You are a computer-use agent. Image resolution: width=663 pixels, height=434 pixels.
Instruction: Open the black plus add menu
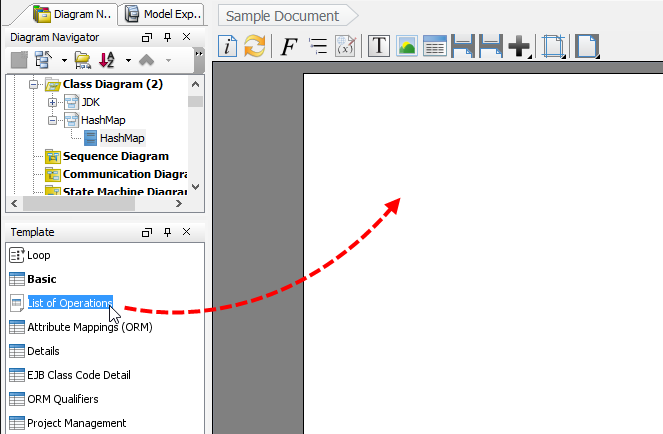click(519, 46)
